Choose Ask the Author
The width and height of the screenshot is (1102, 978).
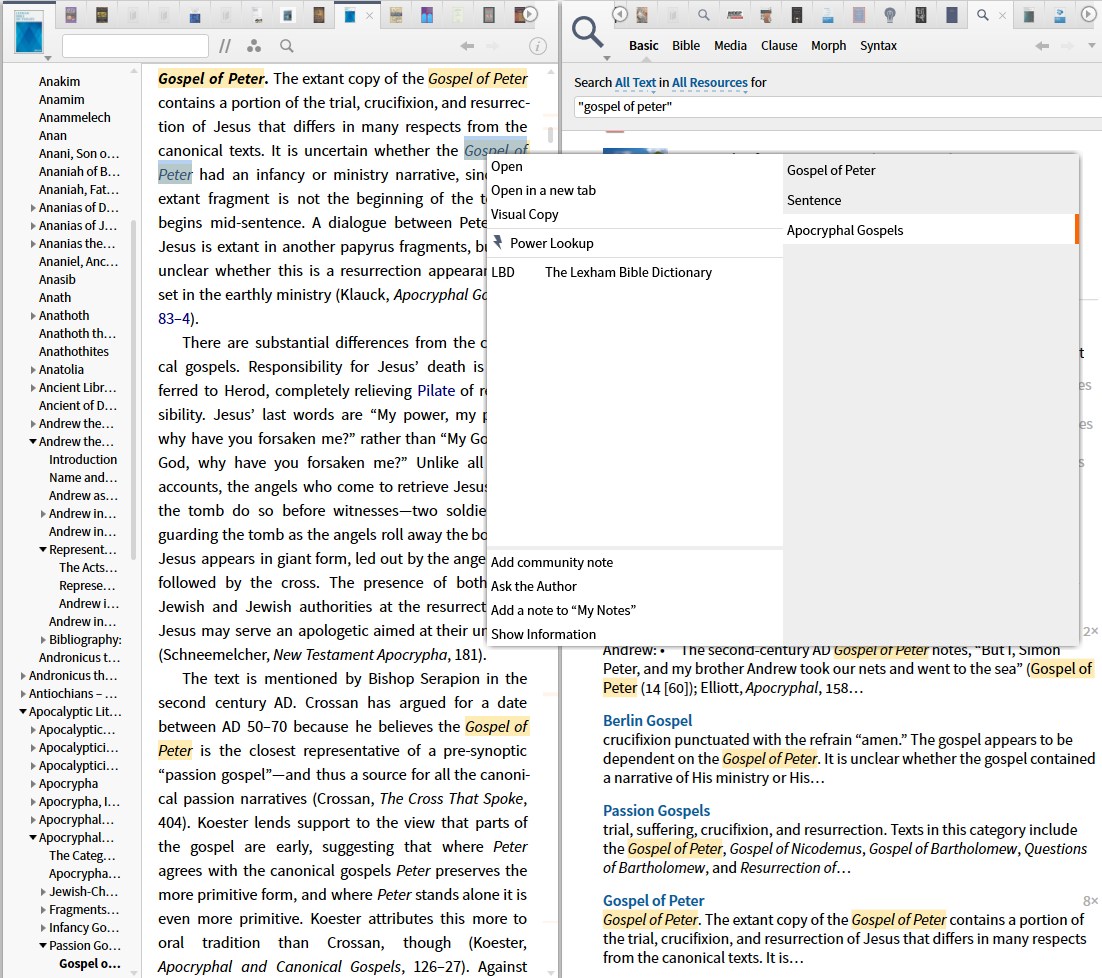pyautogui.click(x=533, y=587)
